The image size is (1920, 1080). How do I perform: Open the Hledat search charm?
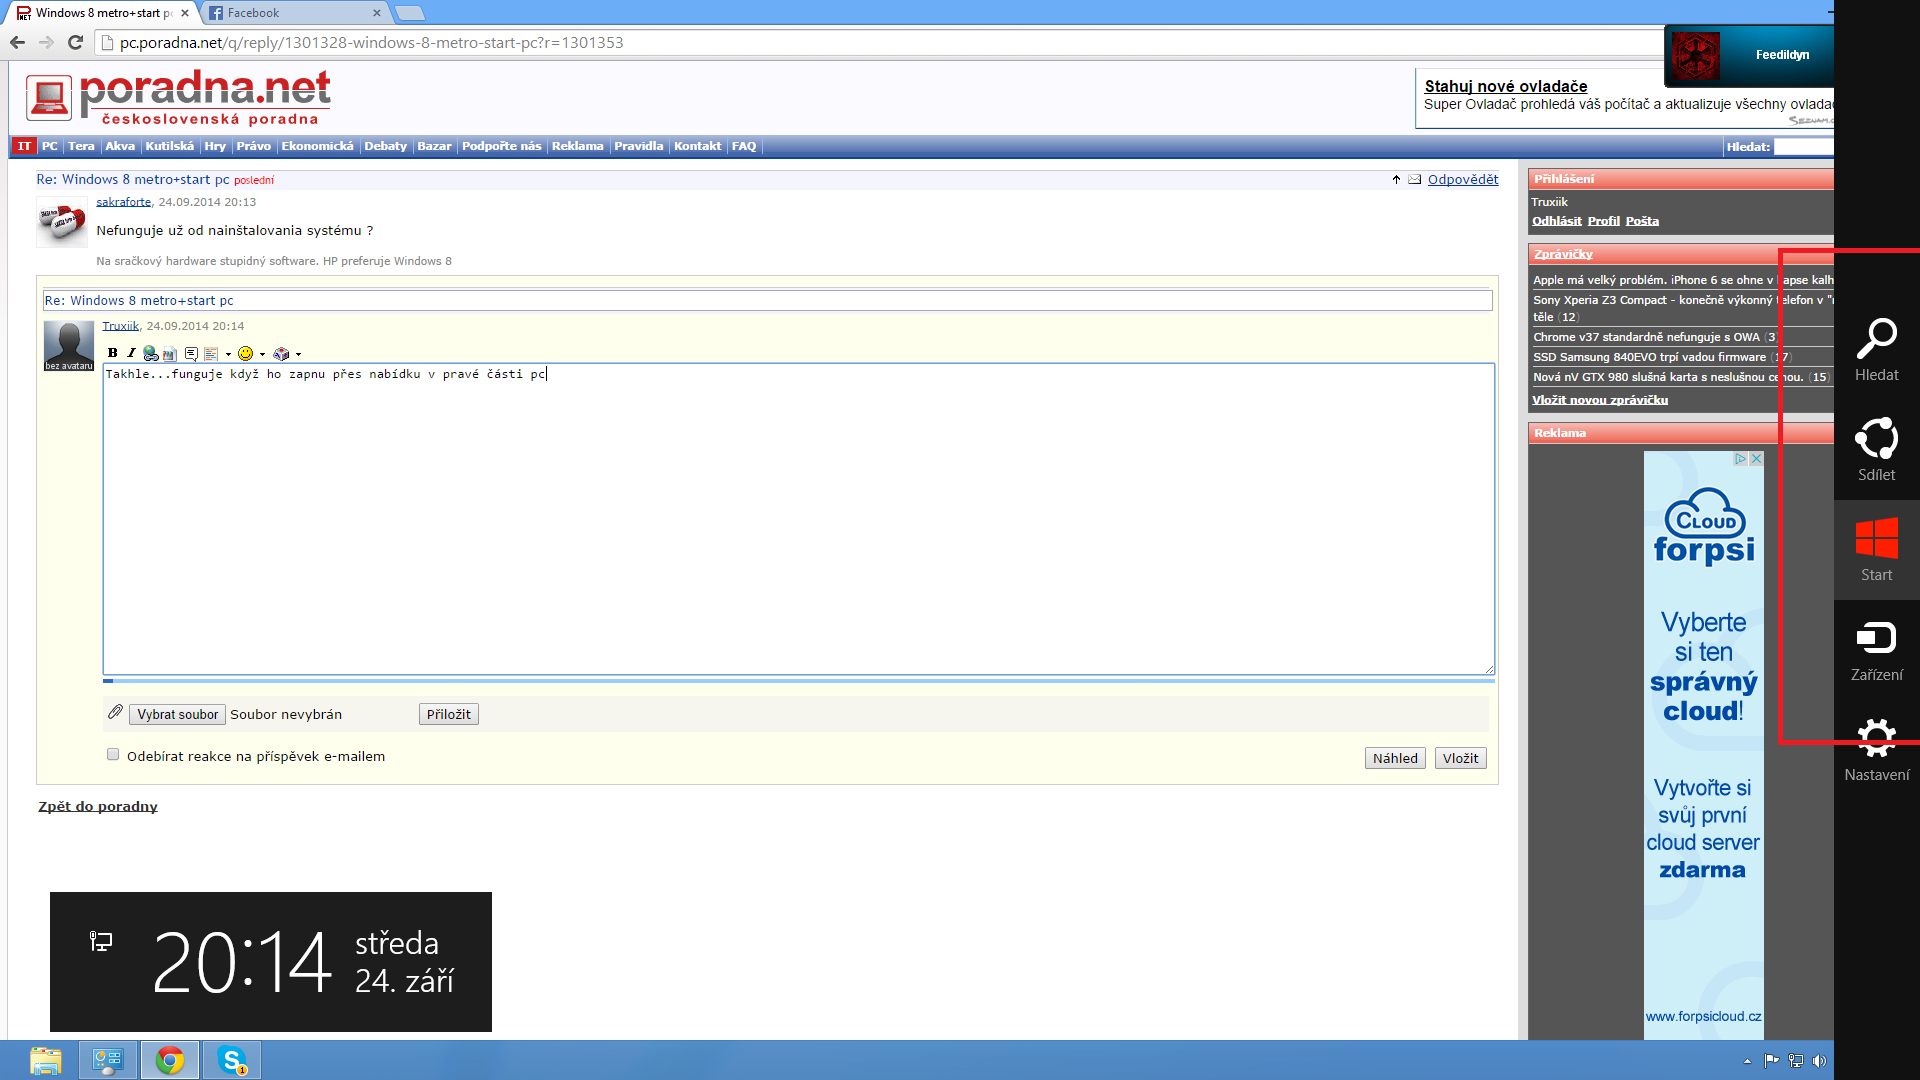(x=1876, y=350)
